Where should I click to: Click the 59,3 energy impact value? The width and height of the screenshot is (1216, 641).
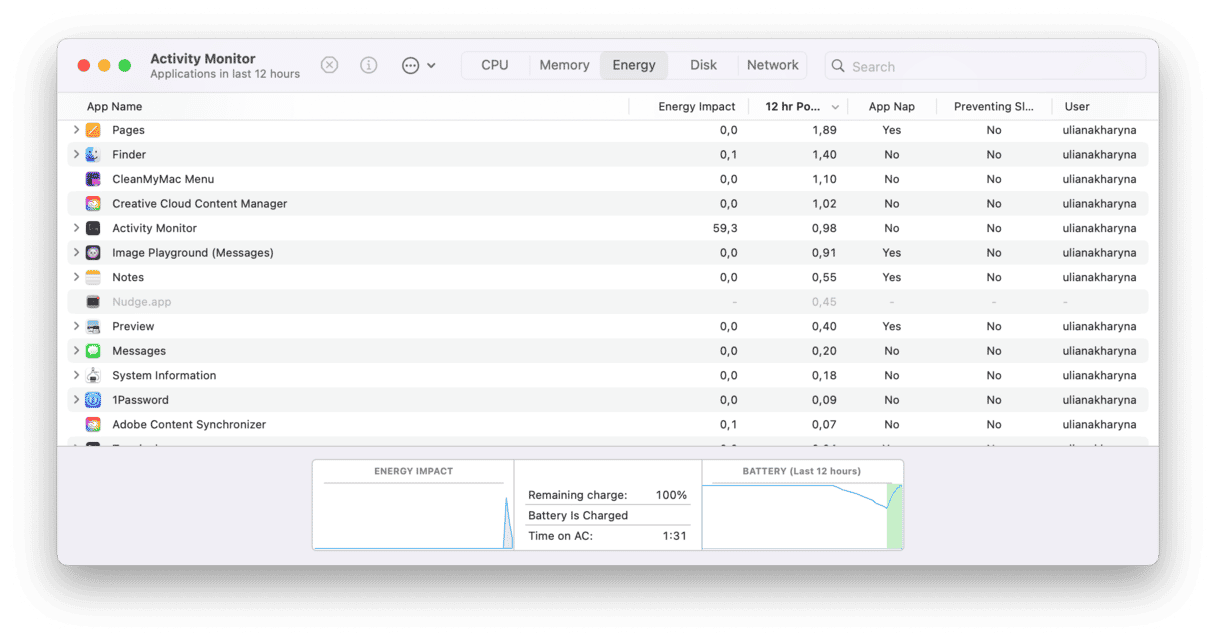(724, 228)
